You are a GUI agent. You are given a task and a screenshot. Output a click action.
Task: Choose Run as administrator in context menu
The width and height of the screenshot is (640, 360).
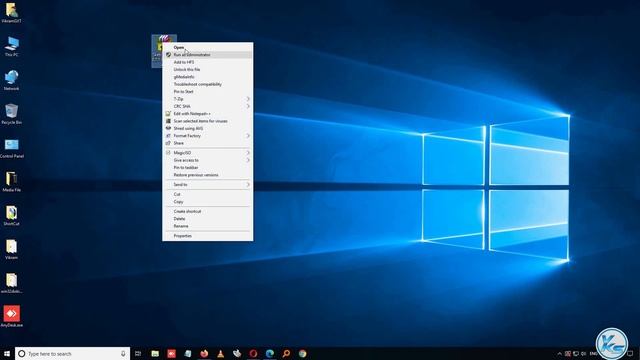coord(208,55)
